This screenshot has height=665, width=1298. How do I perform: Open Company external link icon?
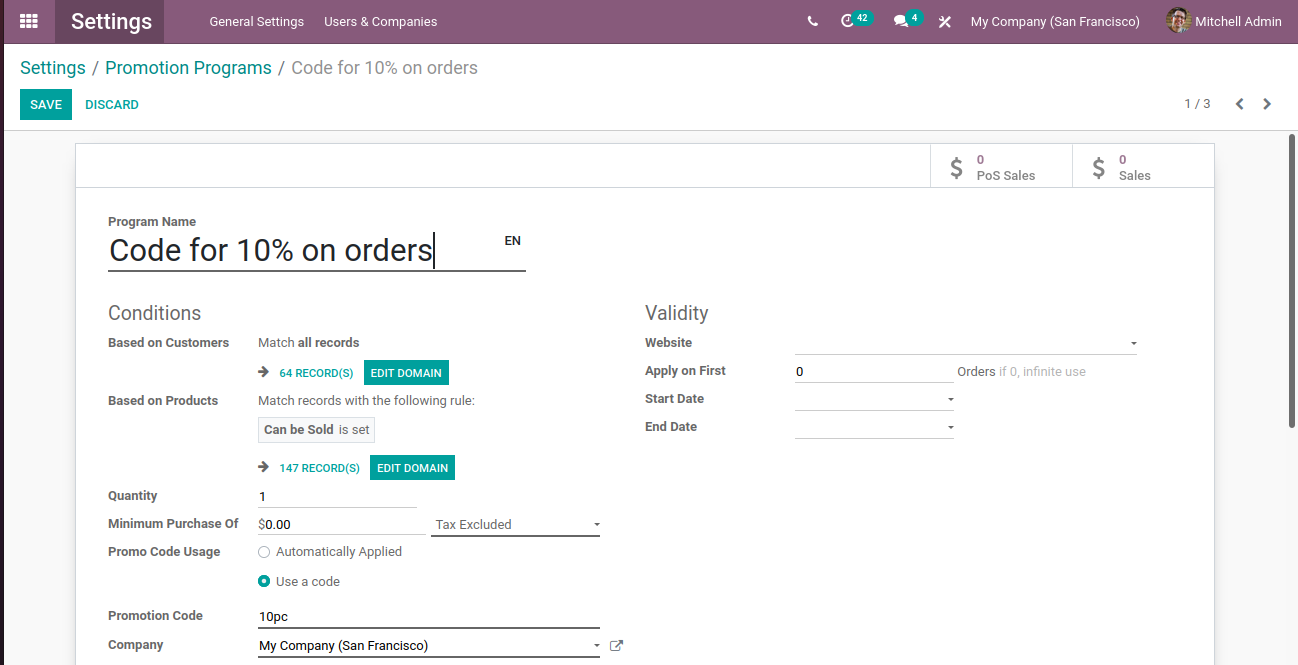point(616,646)
